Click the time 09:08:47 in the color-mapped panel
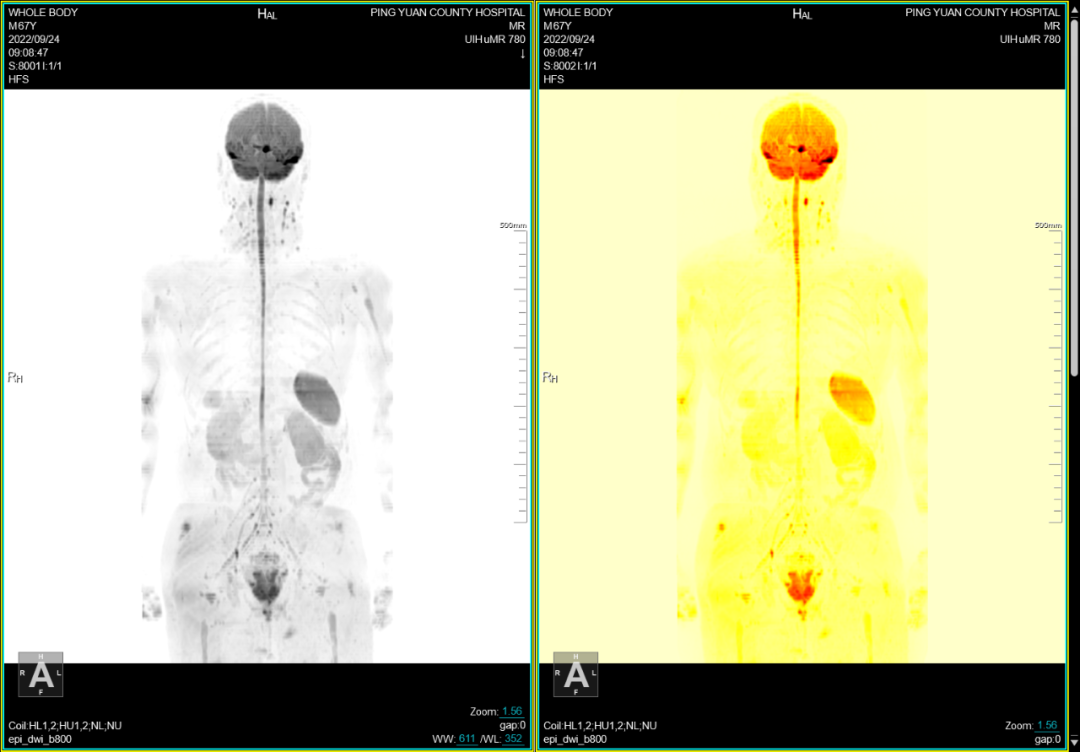 (563, 52)
